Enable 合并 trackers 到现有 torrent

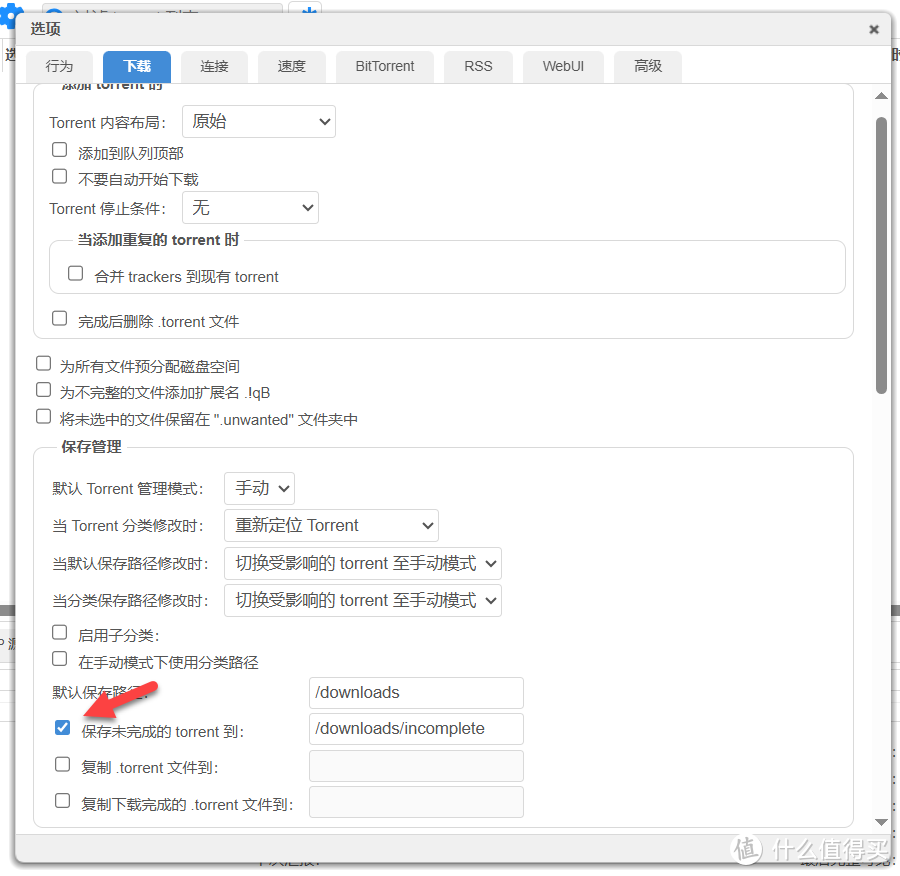coord(76,273)
